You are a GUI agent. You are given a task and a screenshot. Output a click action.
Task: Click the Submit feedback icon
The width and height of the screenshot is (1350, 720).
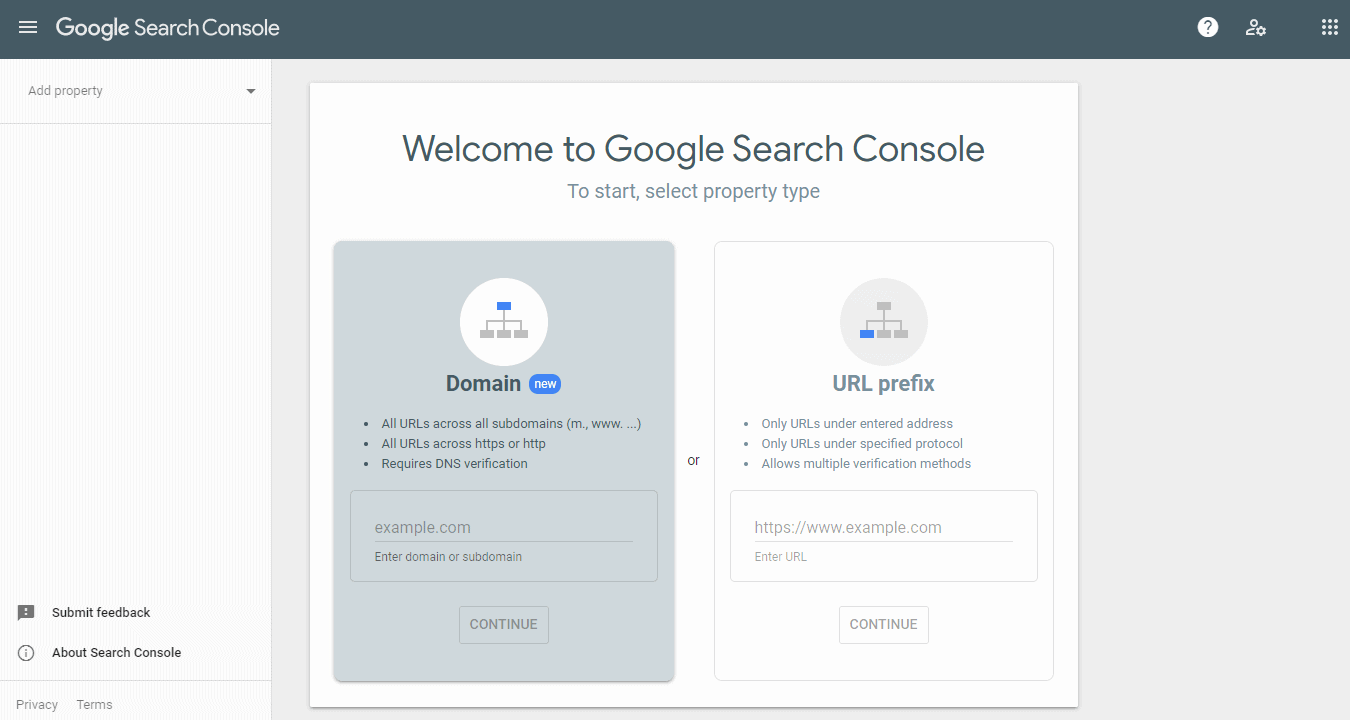(26, 613)
